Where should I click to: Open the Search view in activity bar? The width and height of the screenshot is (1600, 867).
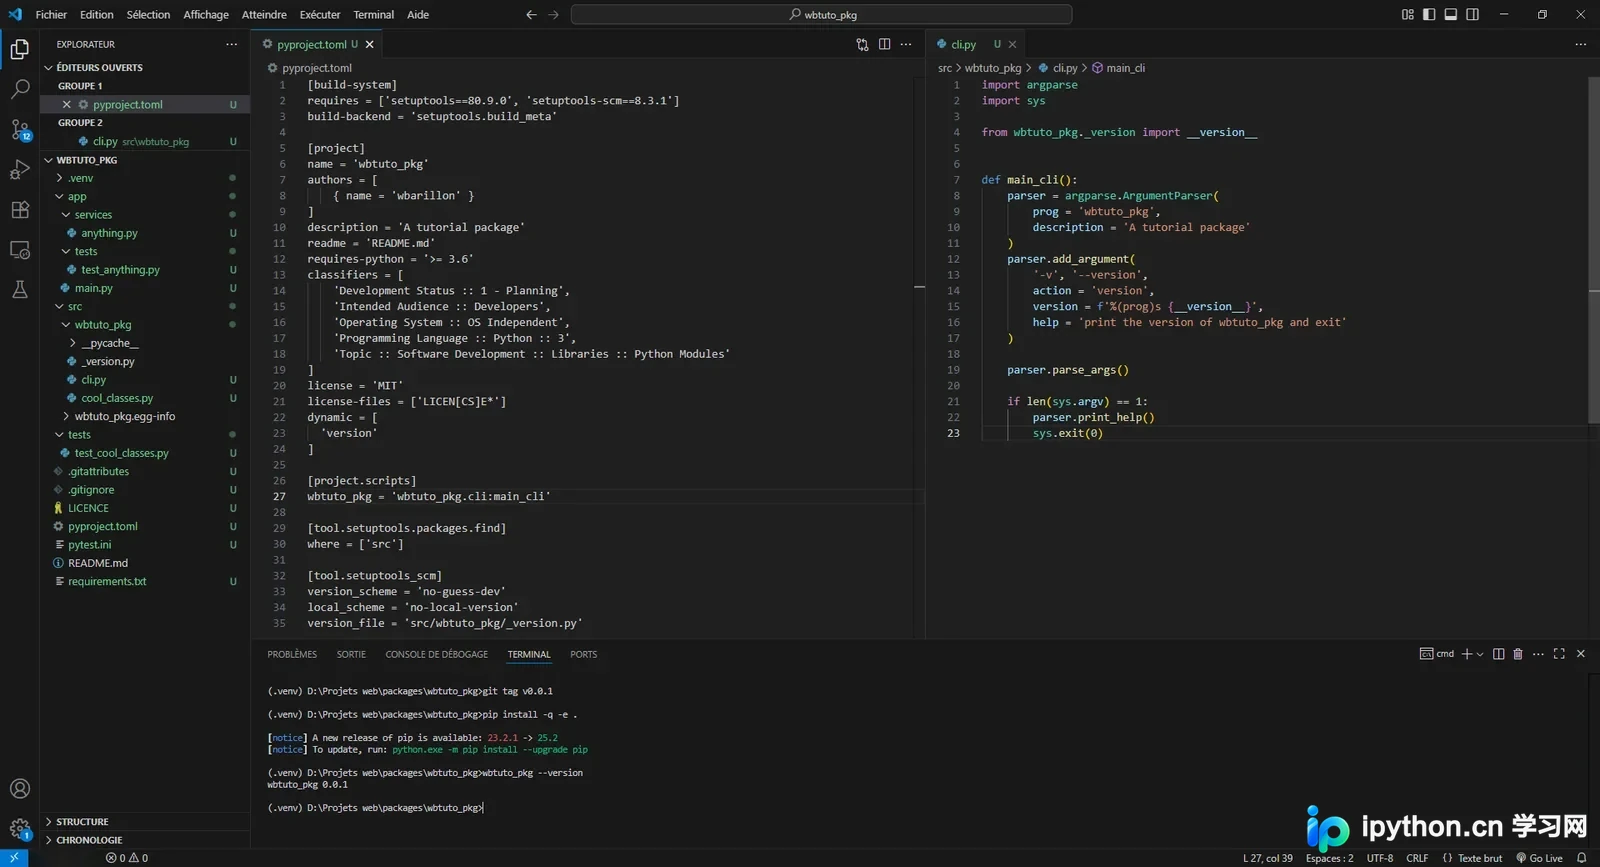click(20, 89)
